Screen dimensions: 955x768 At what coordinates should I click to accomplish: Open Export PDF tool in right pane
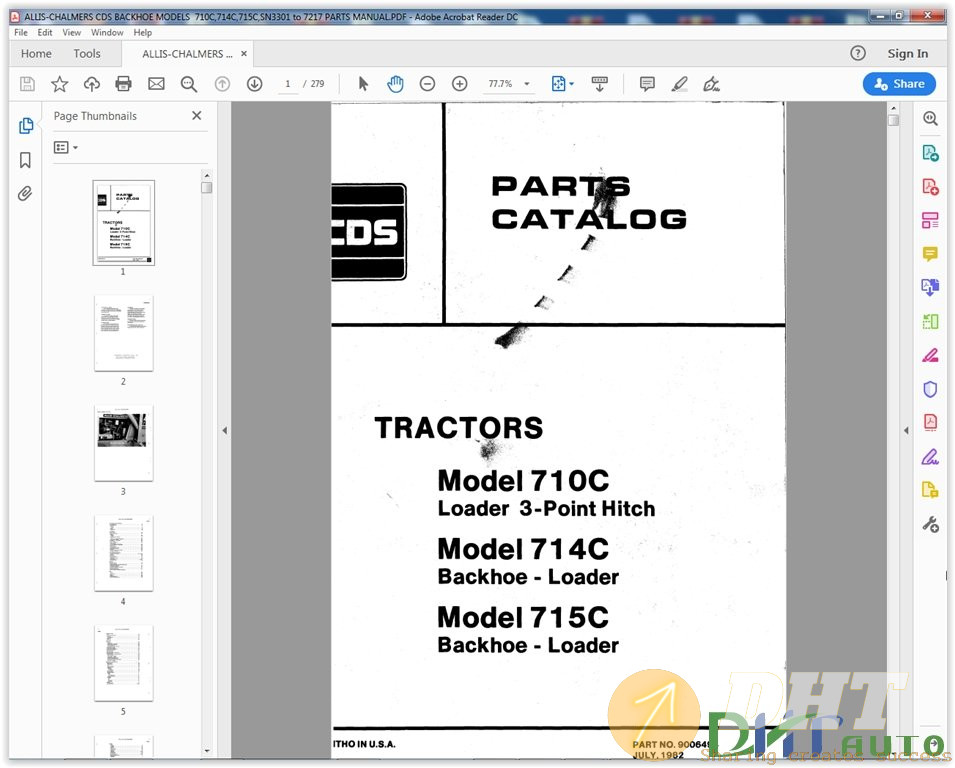pos(930,153)
